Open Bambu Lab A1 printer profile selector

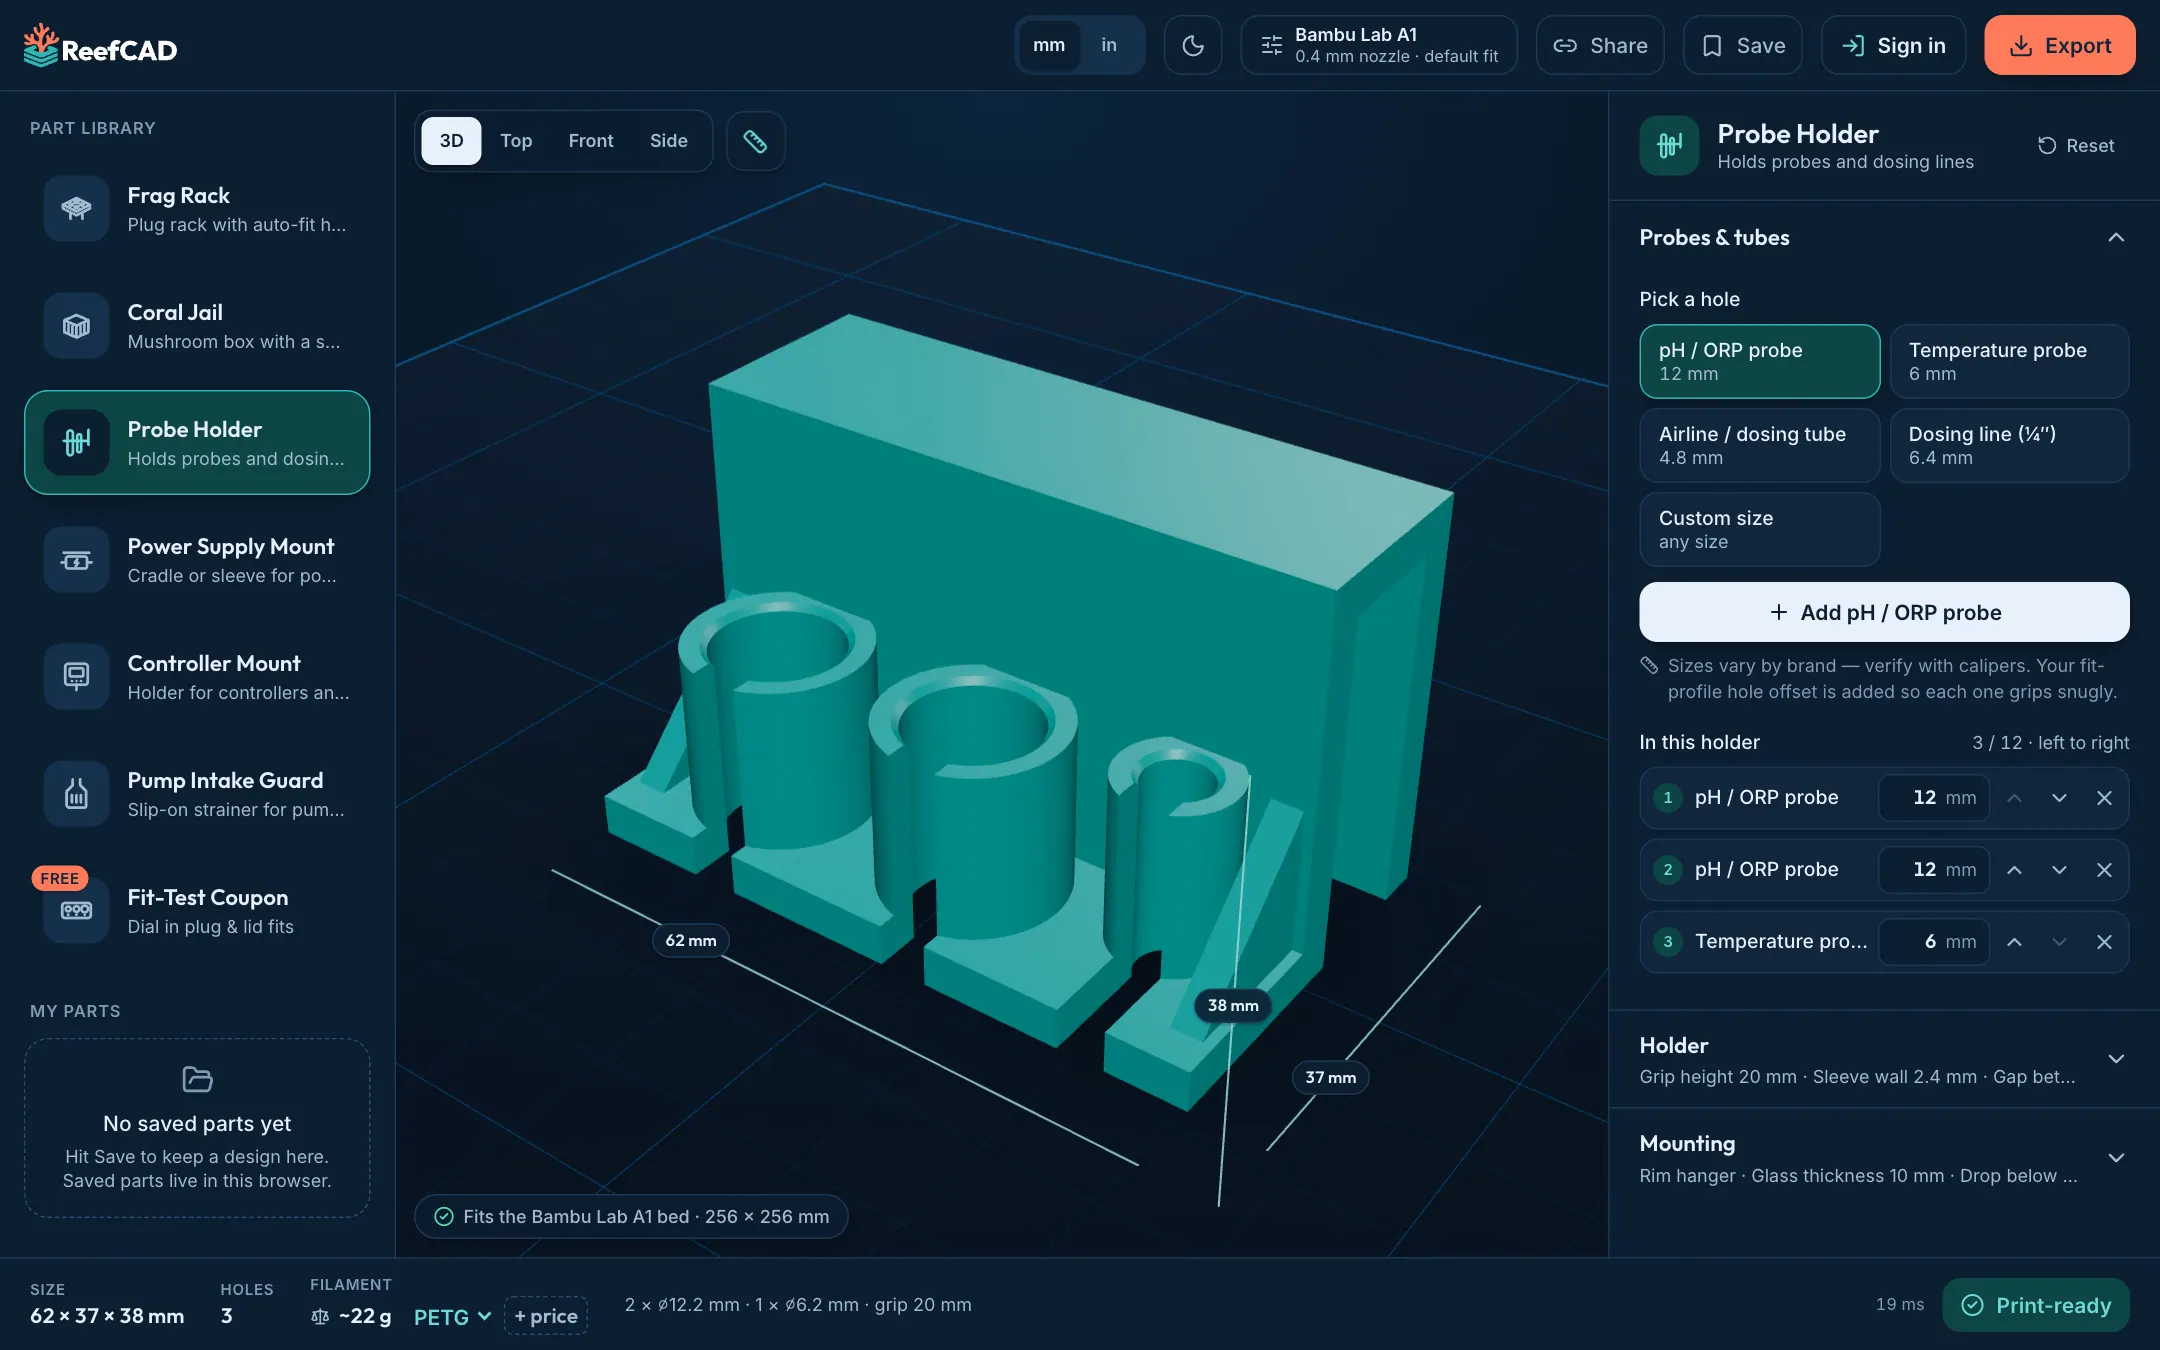1378,45
